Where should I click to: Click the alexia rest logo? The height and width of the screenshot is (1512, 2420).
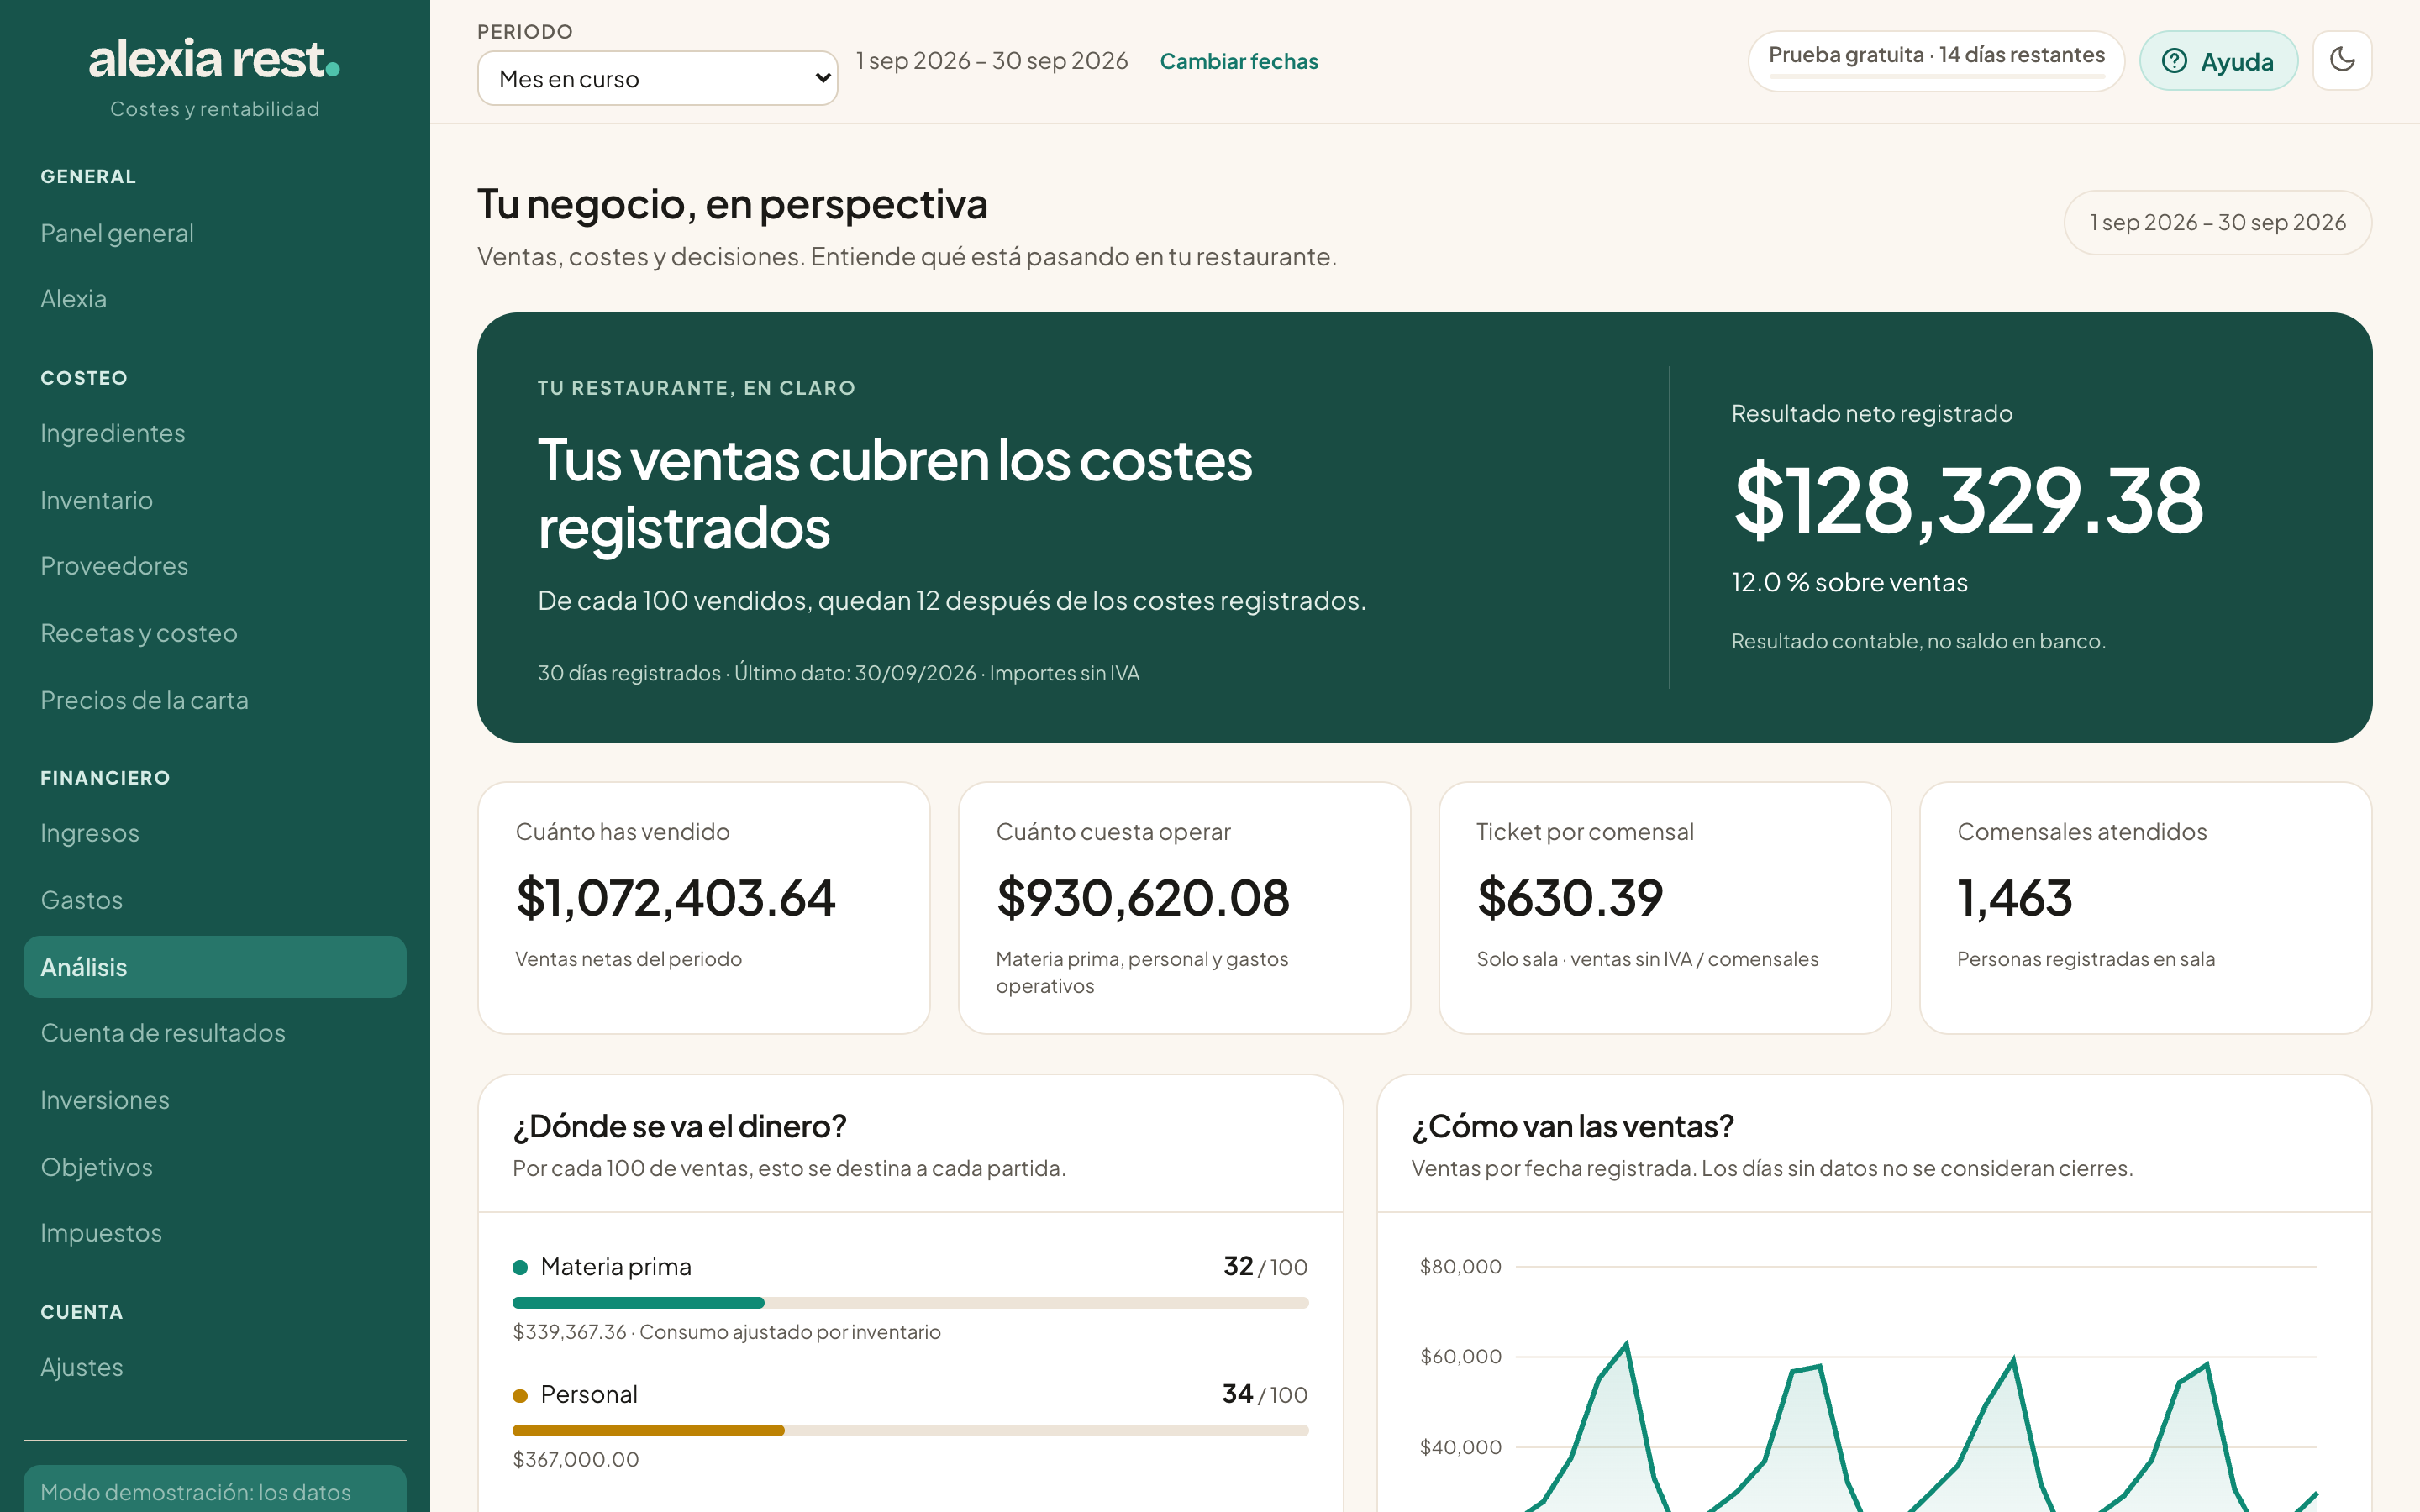(214, 59)
